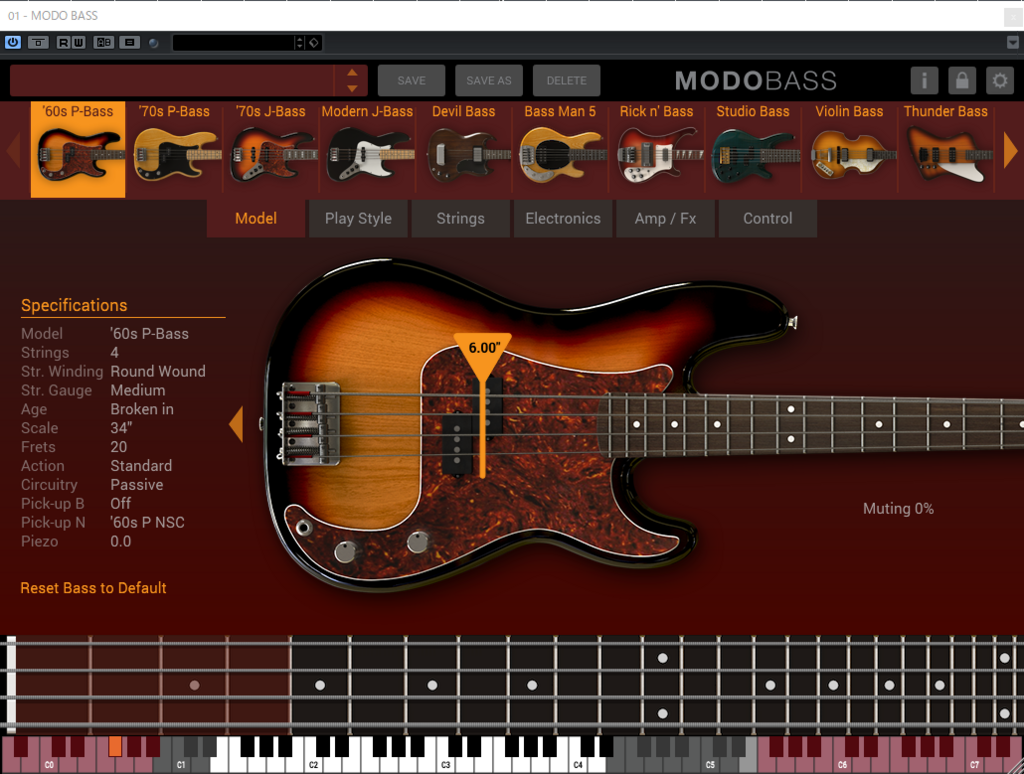Open the Electronics tab

pyautogui.click(x=563, y=219)
